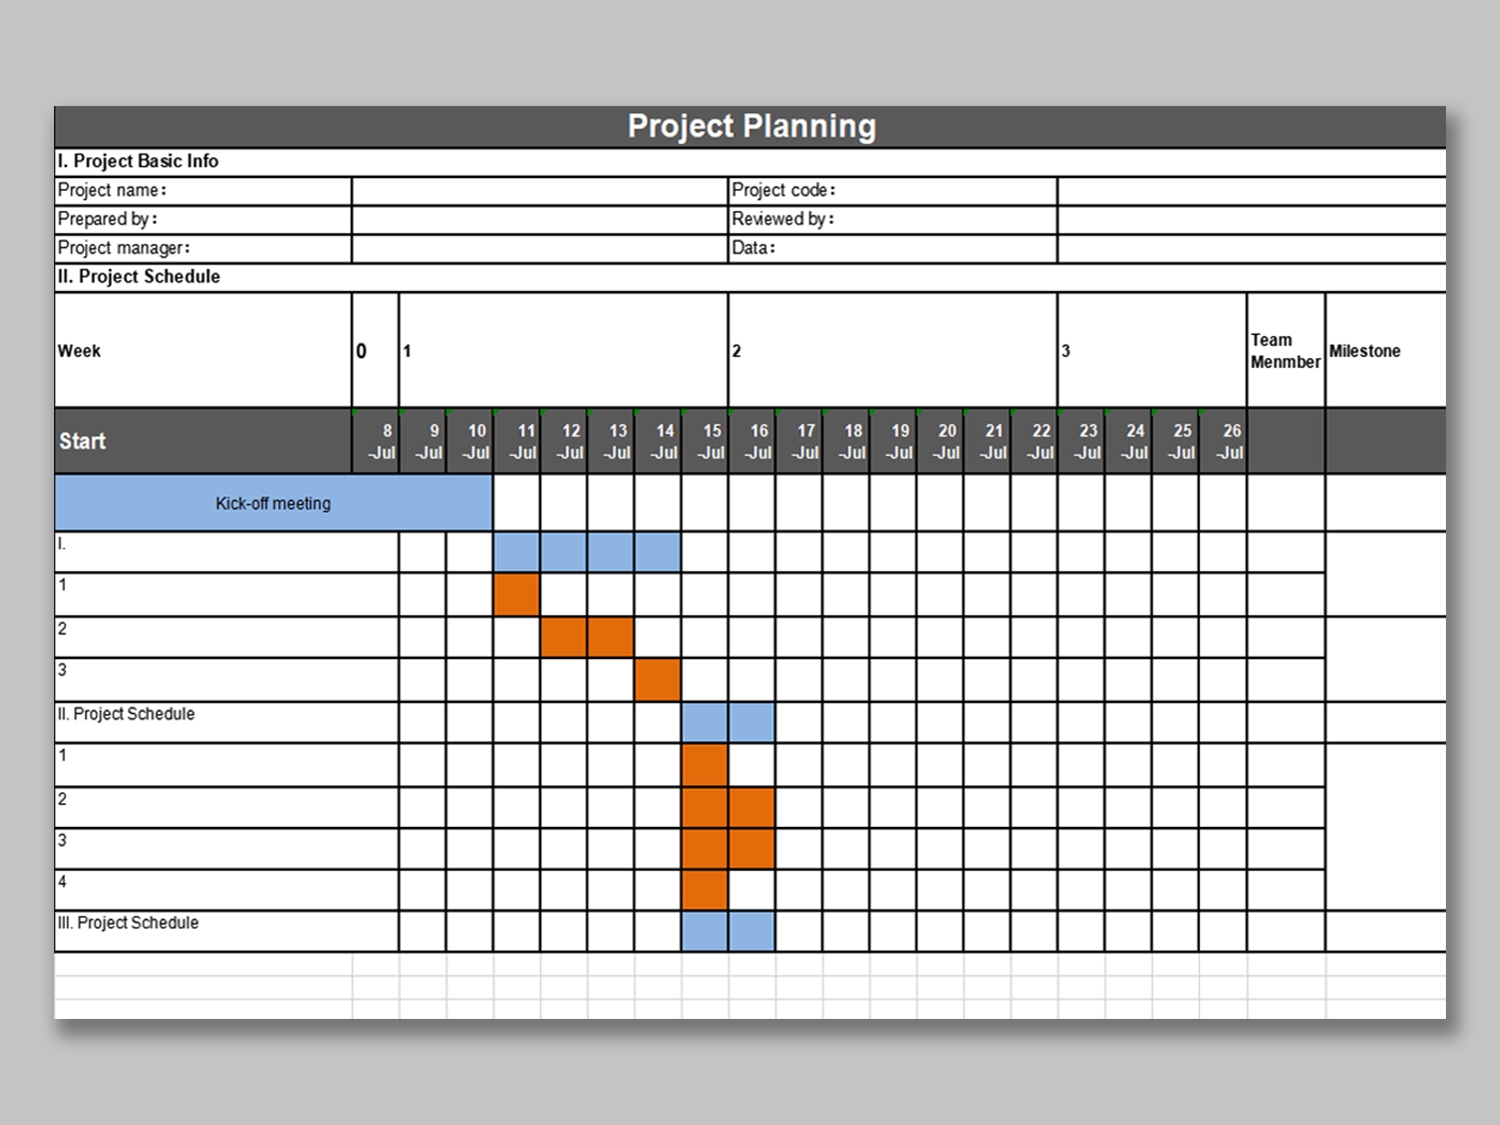Viewport: 1500px width, 1125px height.
Task: Select the blank cell beside Data label
Action: coord(1250,249)
